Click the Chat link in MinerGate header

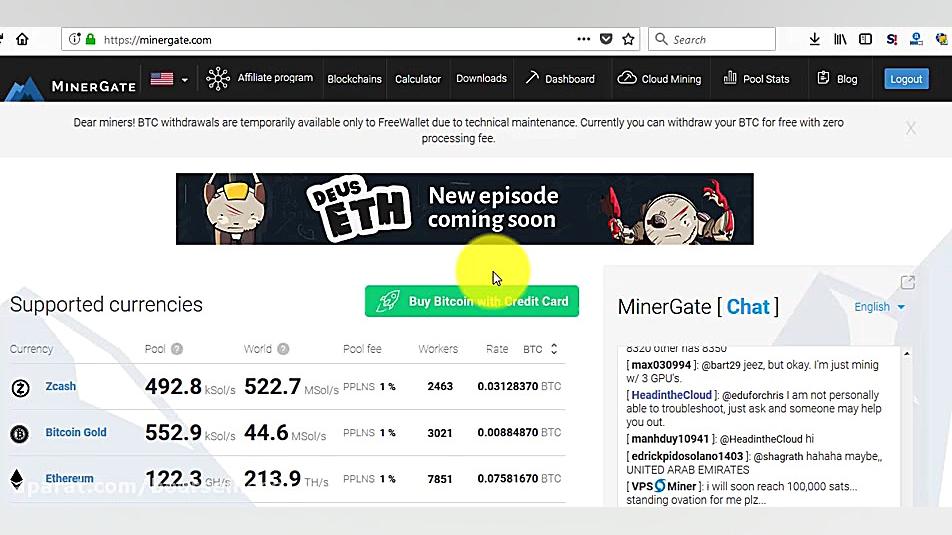[748, 307]
